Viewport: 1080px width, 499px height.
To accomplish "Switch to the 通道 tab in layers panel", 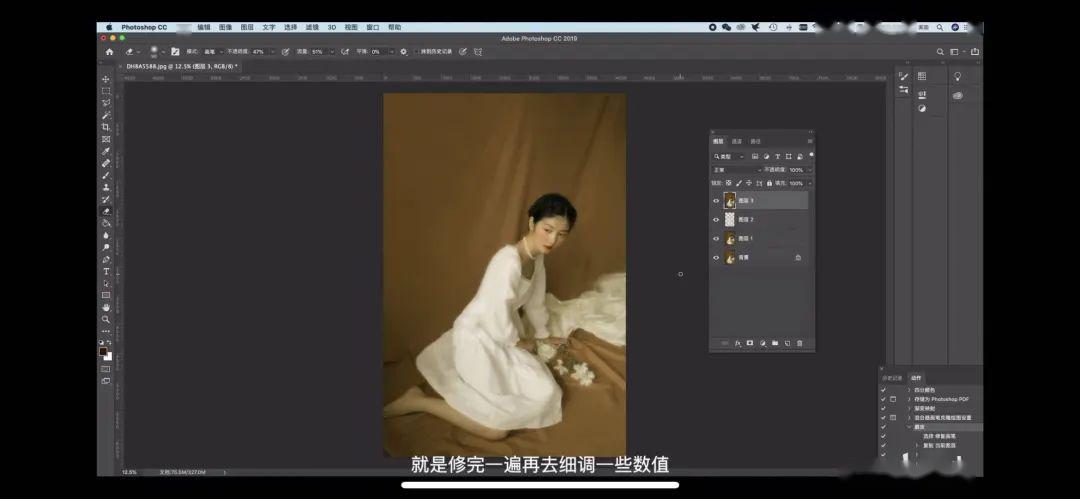I will pyautogui.click(x=737, y=141).
